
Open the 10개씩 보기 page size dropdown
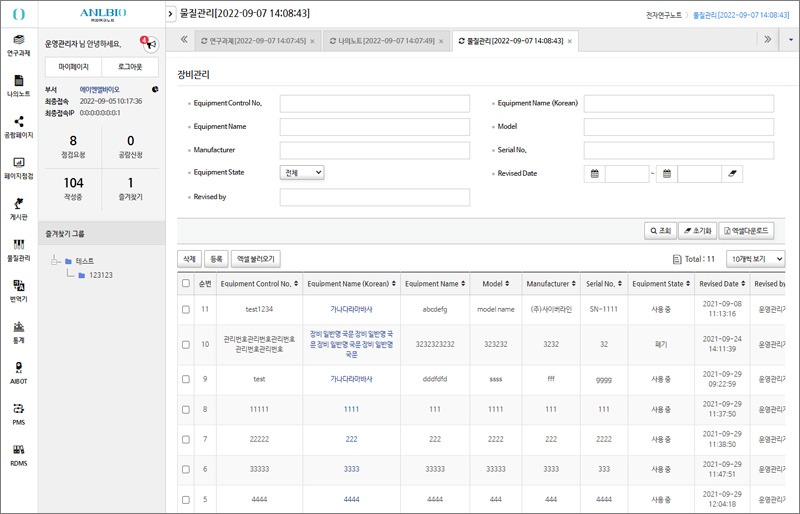point(755,259)
